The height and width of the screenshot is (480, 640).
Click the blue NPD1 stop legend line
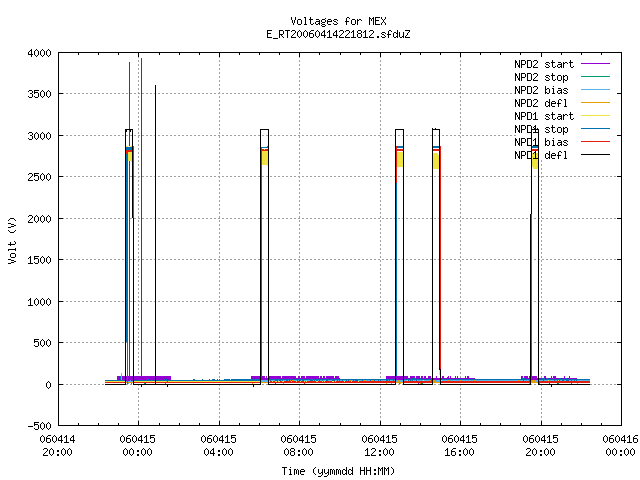coord(595,129)
